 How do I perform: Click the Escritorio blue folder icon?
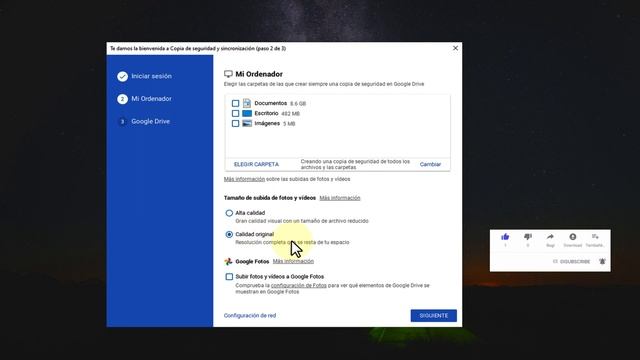[x=247, y=113]
